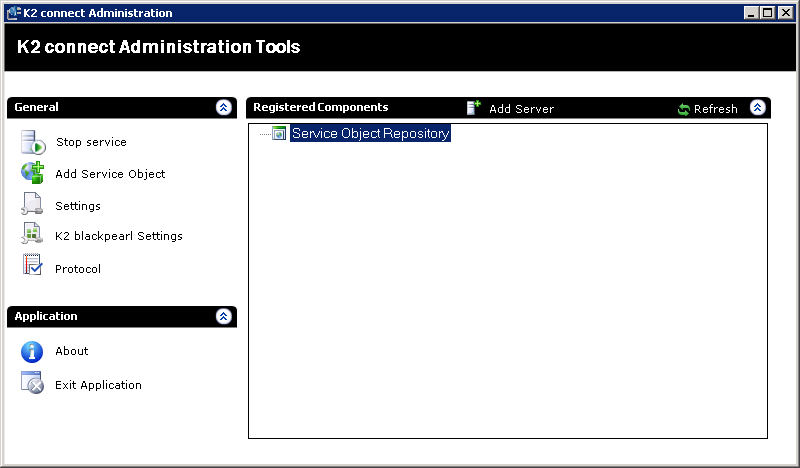This screenshot has width=800, height=468.
Task: Click the K2 blackpearl Settings icon
Action: [32, 234]
